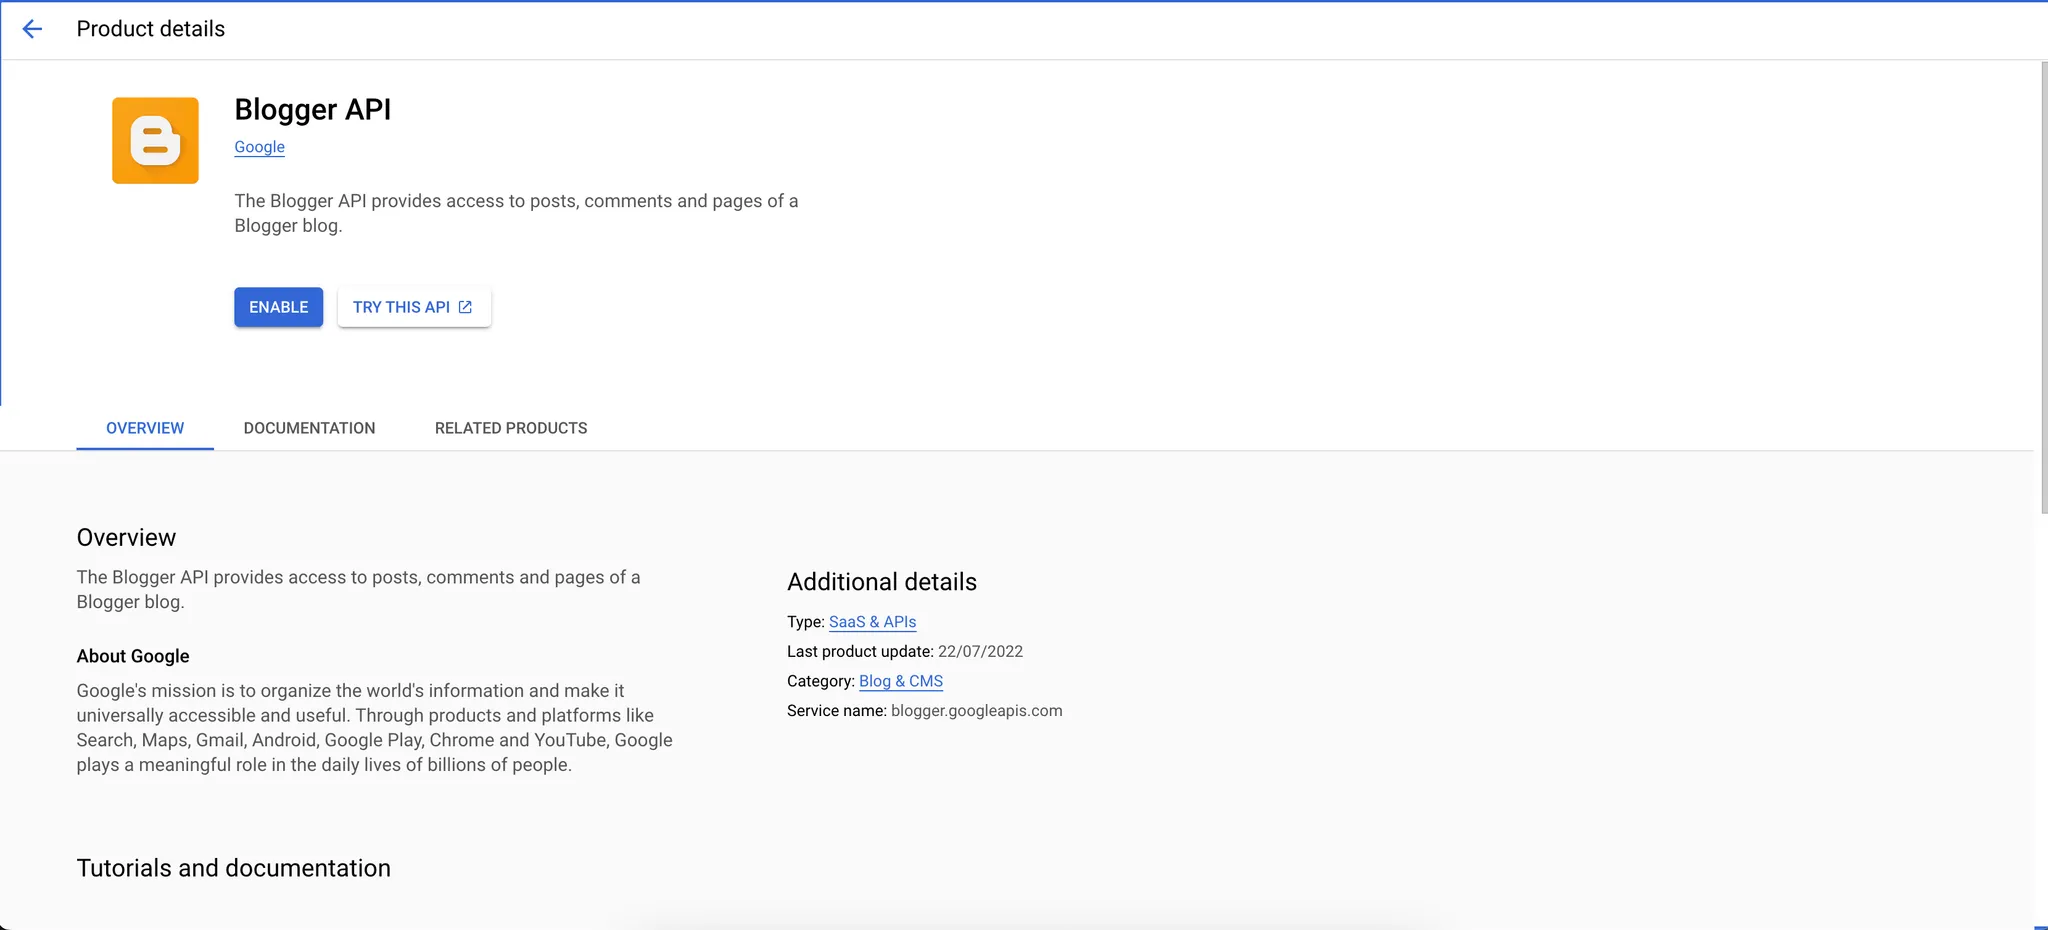
Task: Click the last product update date 22/07/2022
Action: tap(980, 652)
